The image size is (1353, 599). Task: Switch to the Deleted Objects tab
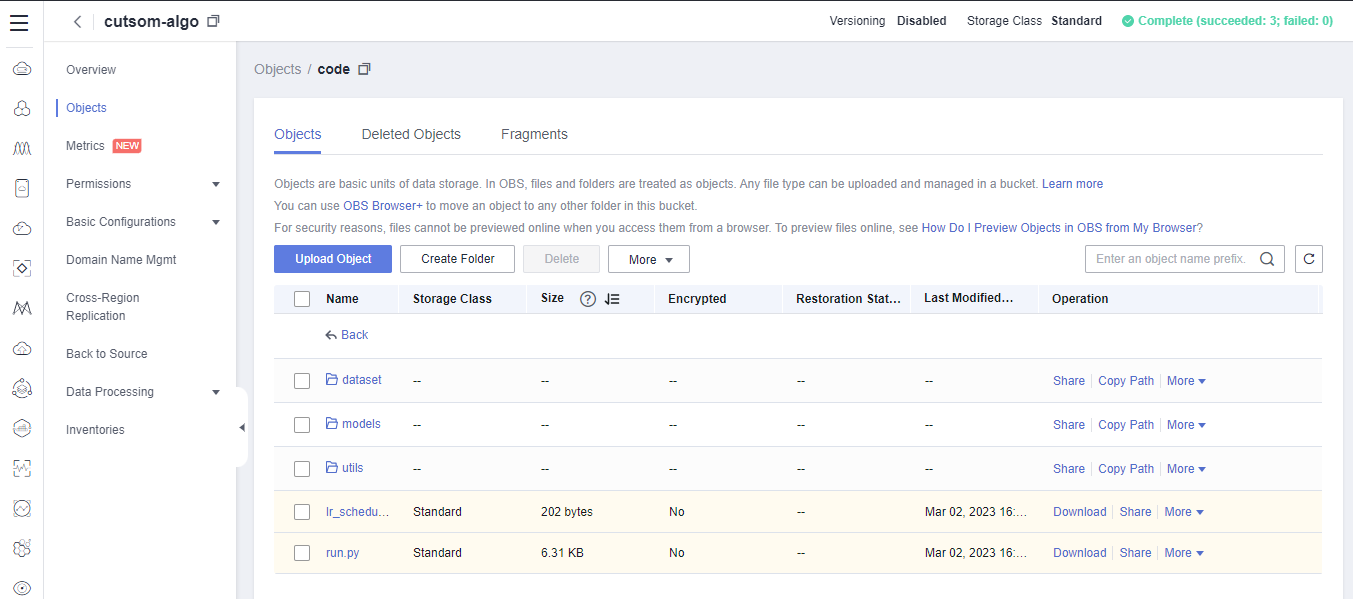(x=411, y=134)
